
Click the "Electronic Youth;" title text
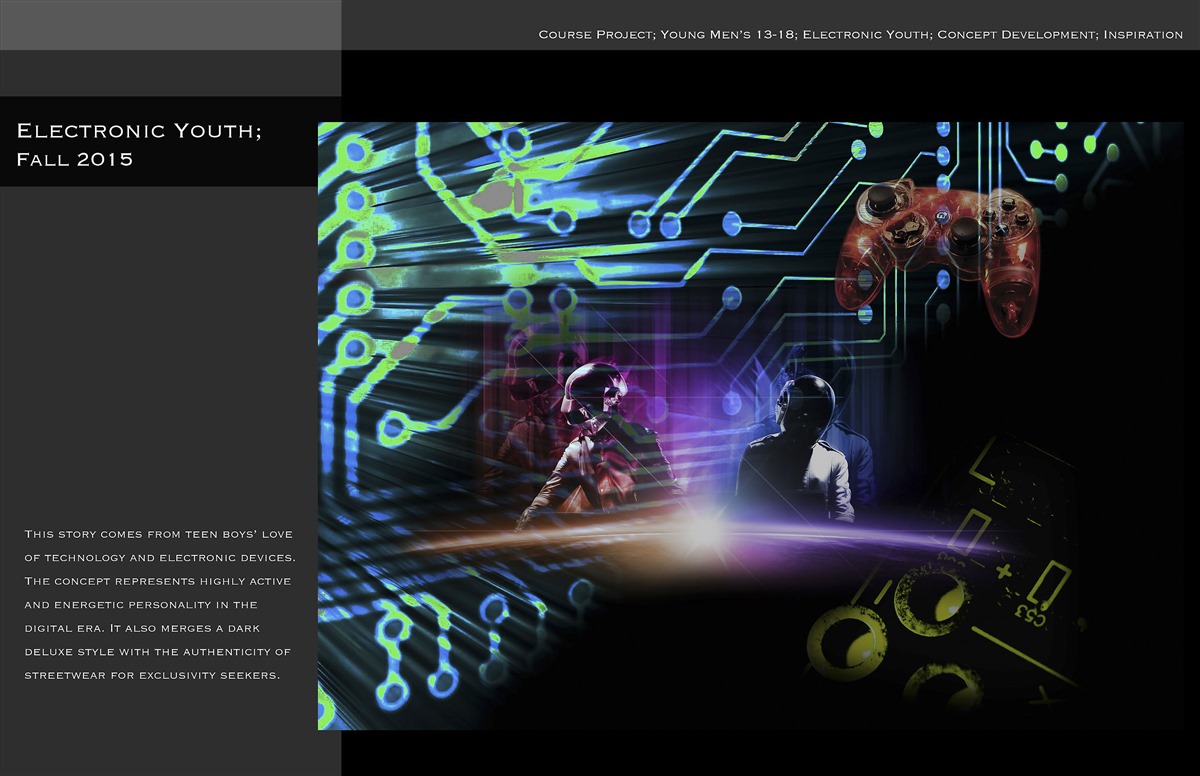(139, 130)
